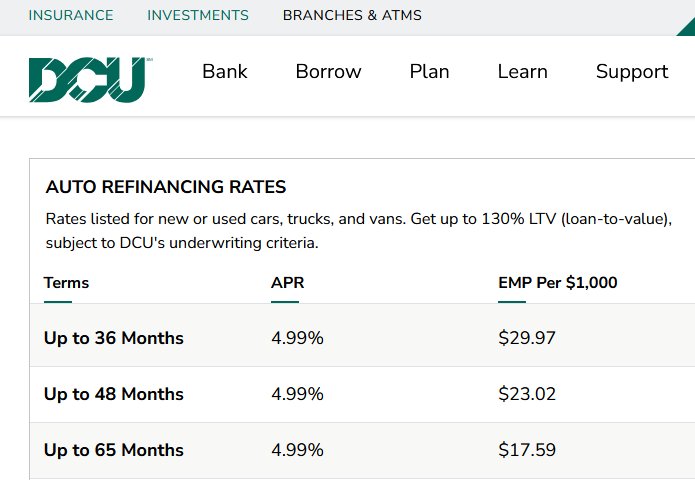Viewport: 695px width, 480px height.
Task: Go to Branches & ATMs
Action: pos(352,15)
